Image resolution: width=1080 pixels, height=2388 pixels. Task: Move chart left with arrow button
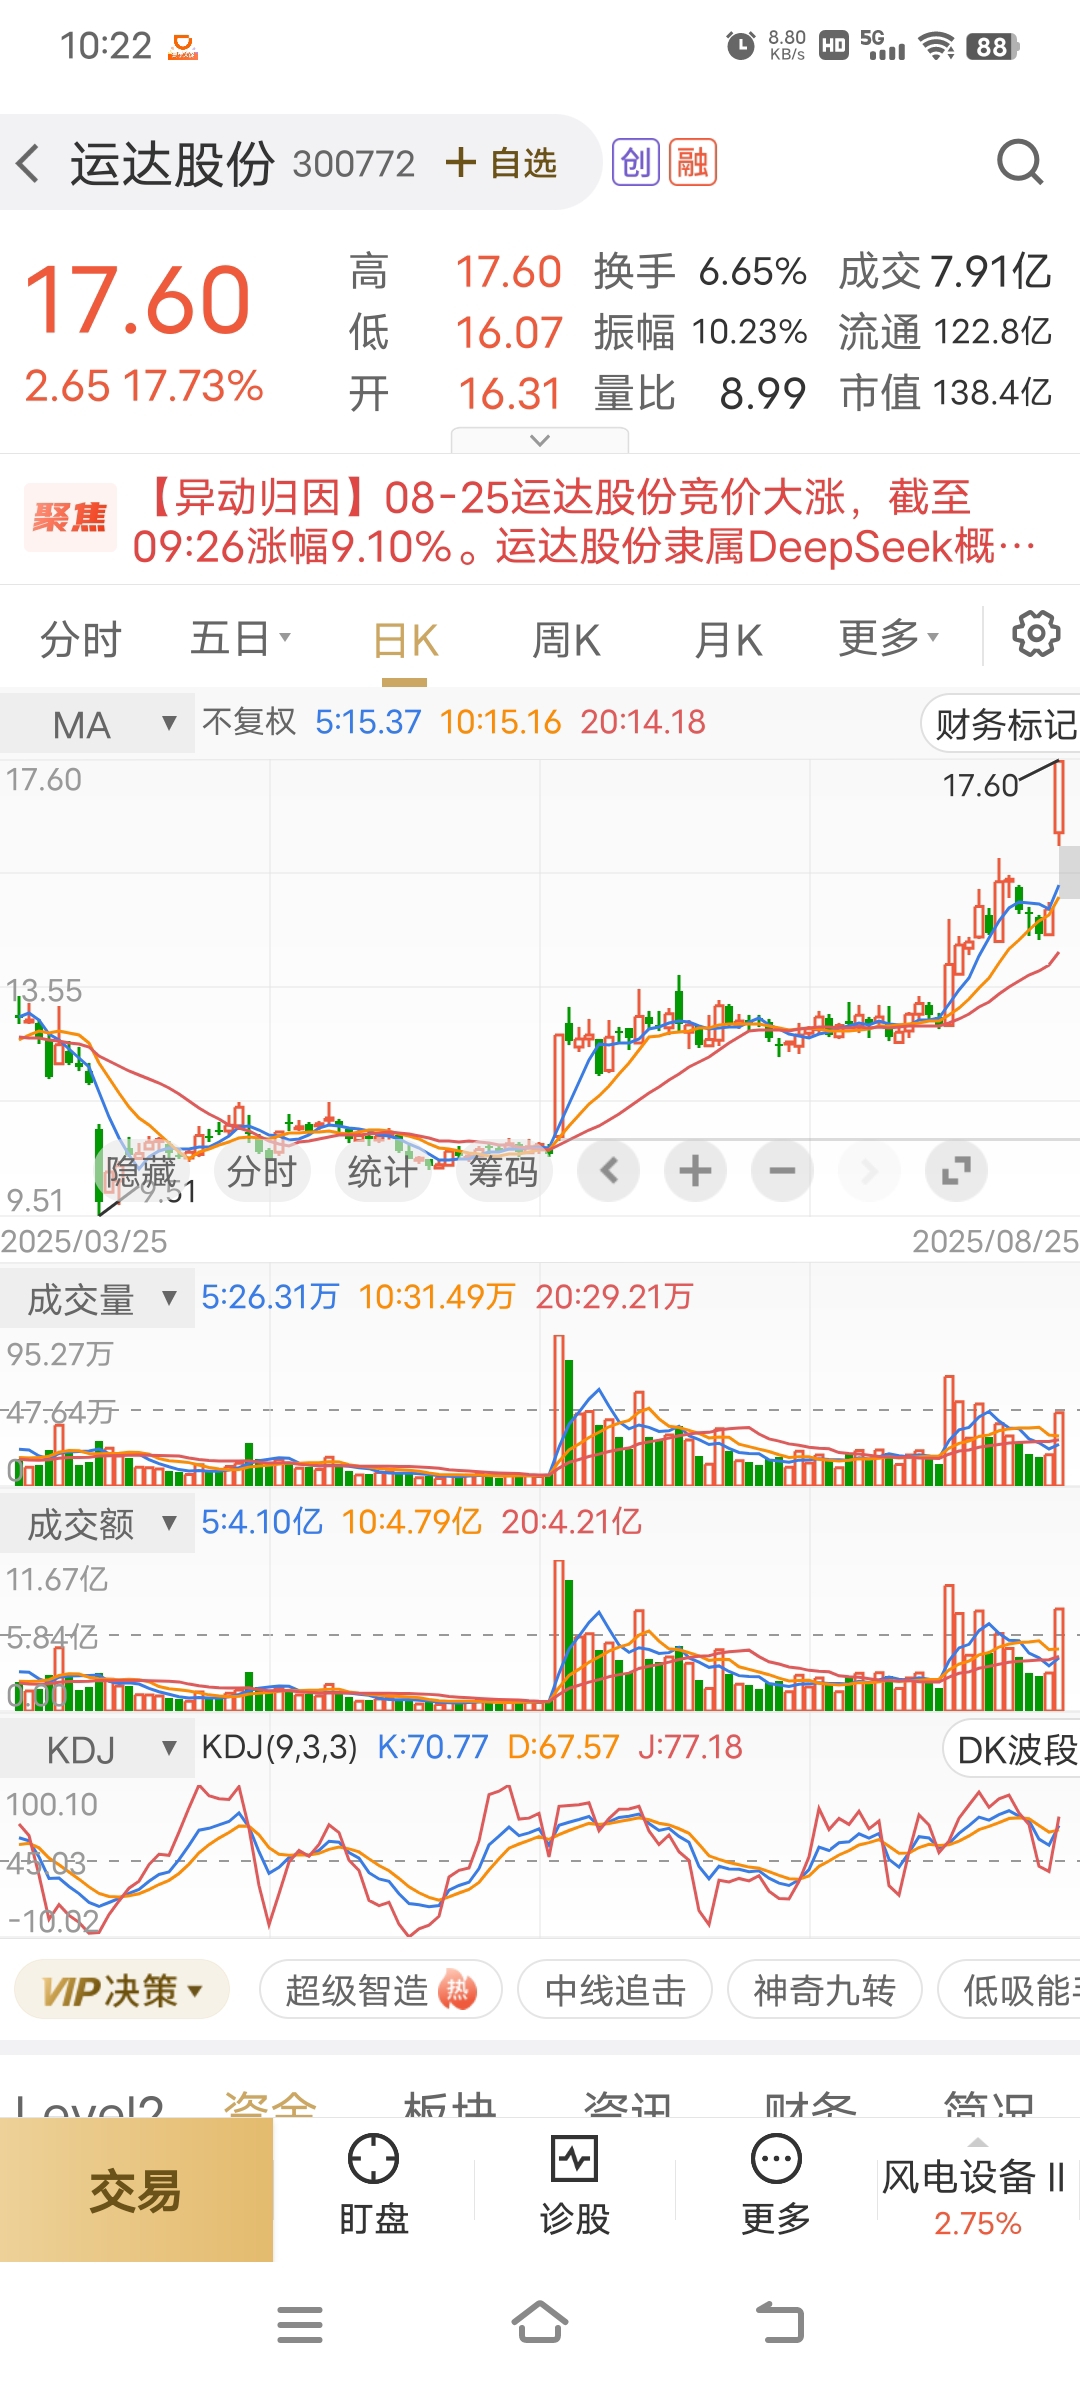(609, 1170)
